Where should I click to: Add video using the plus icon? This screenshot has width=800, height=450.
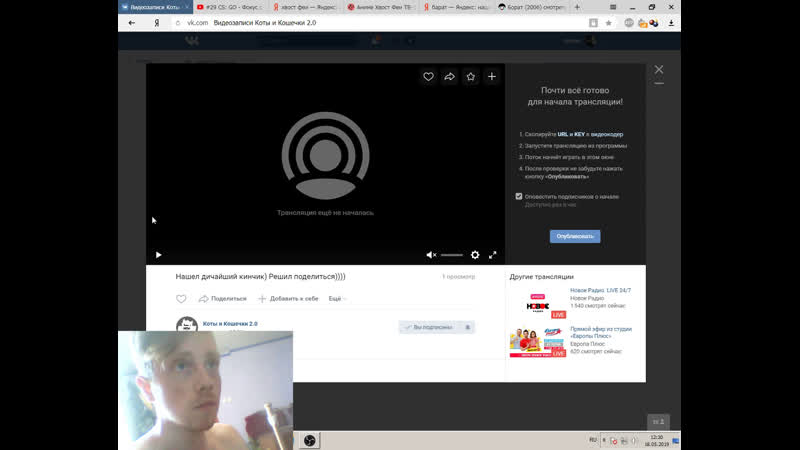click(x=492, y=77)
